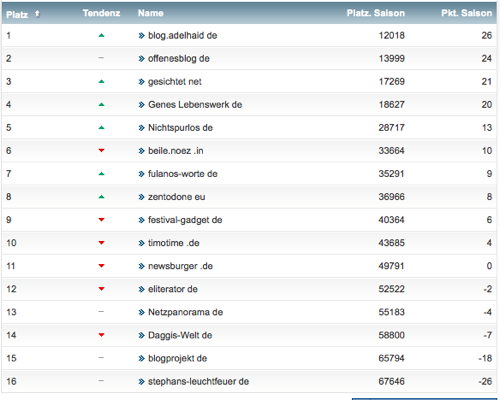This screenshot has height=400, width=500.
Task: Click chevron icon before Netzpanorama de
Action: [141, 312]
